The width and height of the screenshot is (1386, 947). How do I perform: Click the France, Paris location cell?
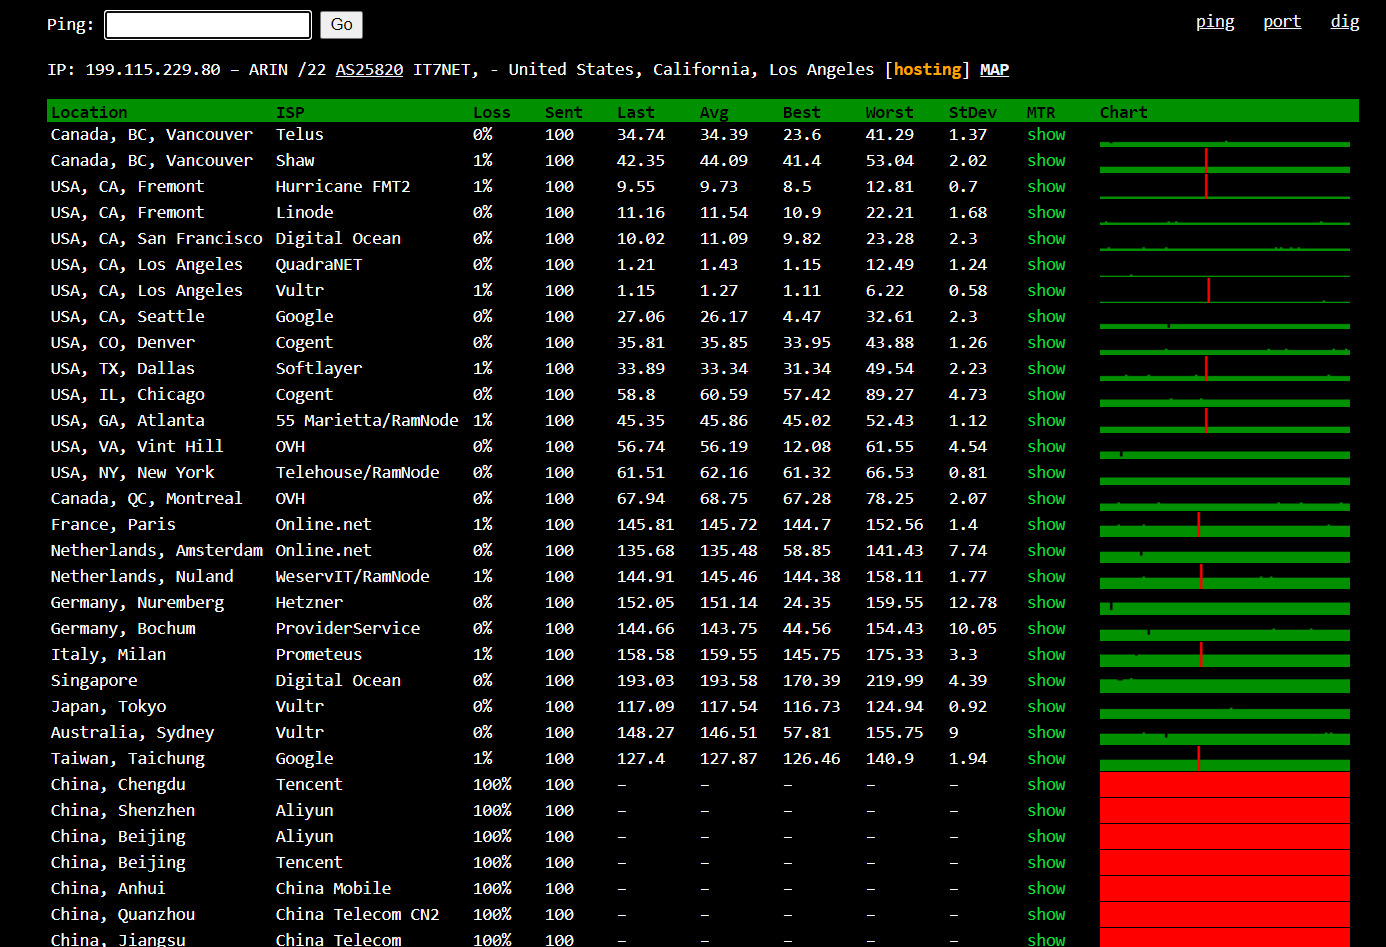113,525
